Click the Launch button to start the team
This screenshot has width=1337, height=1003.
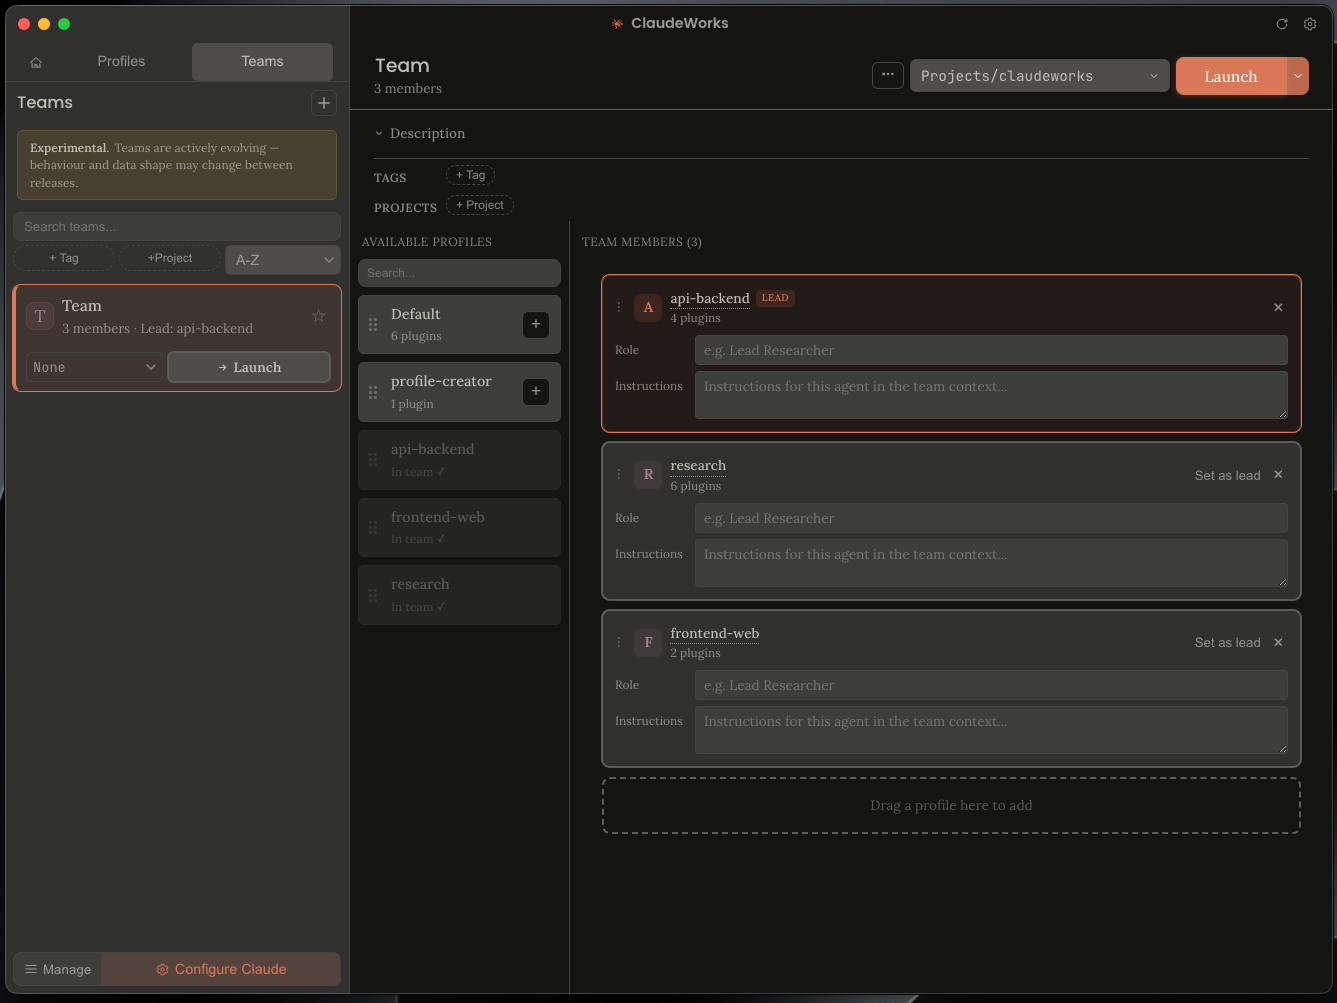(x=1229, y=76)
